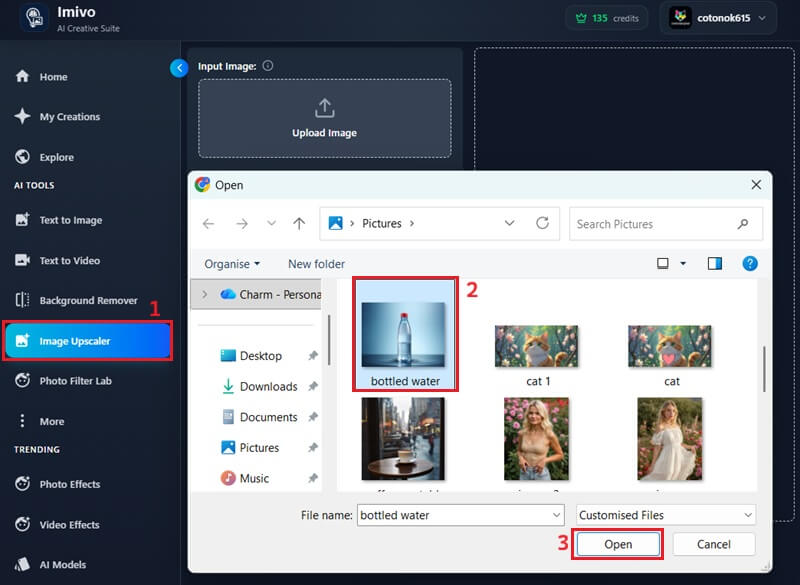Click the Input Image info icon

(x=268, y=66)
